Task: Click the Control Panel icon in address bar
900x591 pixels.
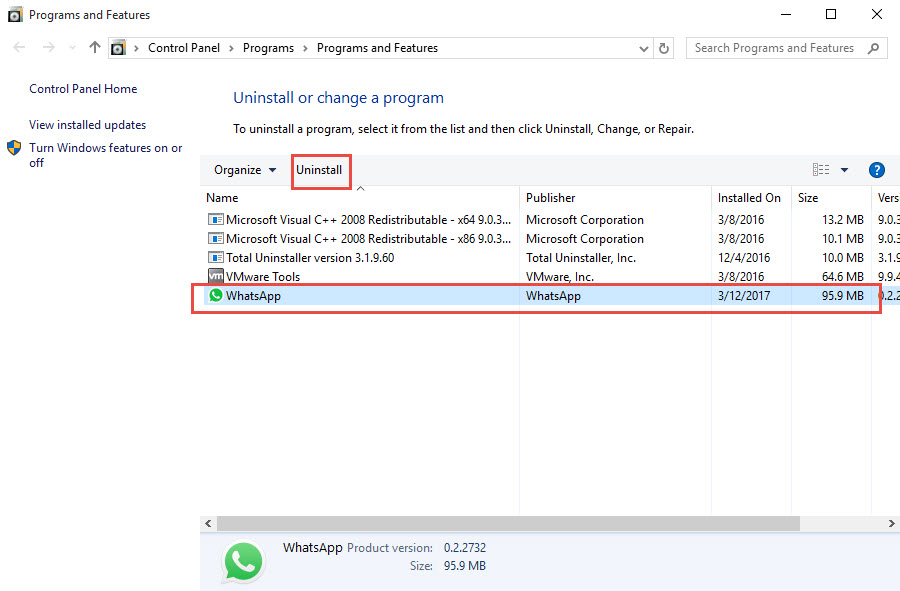Action: [118, 48]
